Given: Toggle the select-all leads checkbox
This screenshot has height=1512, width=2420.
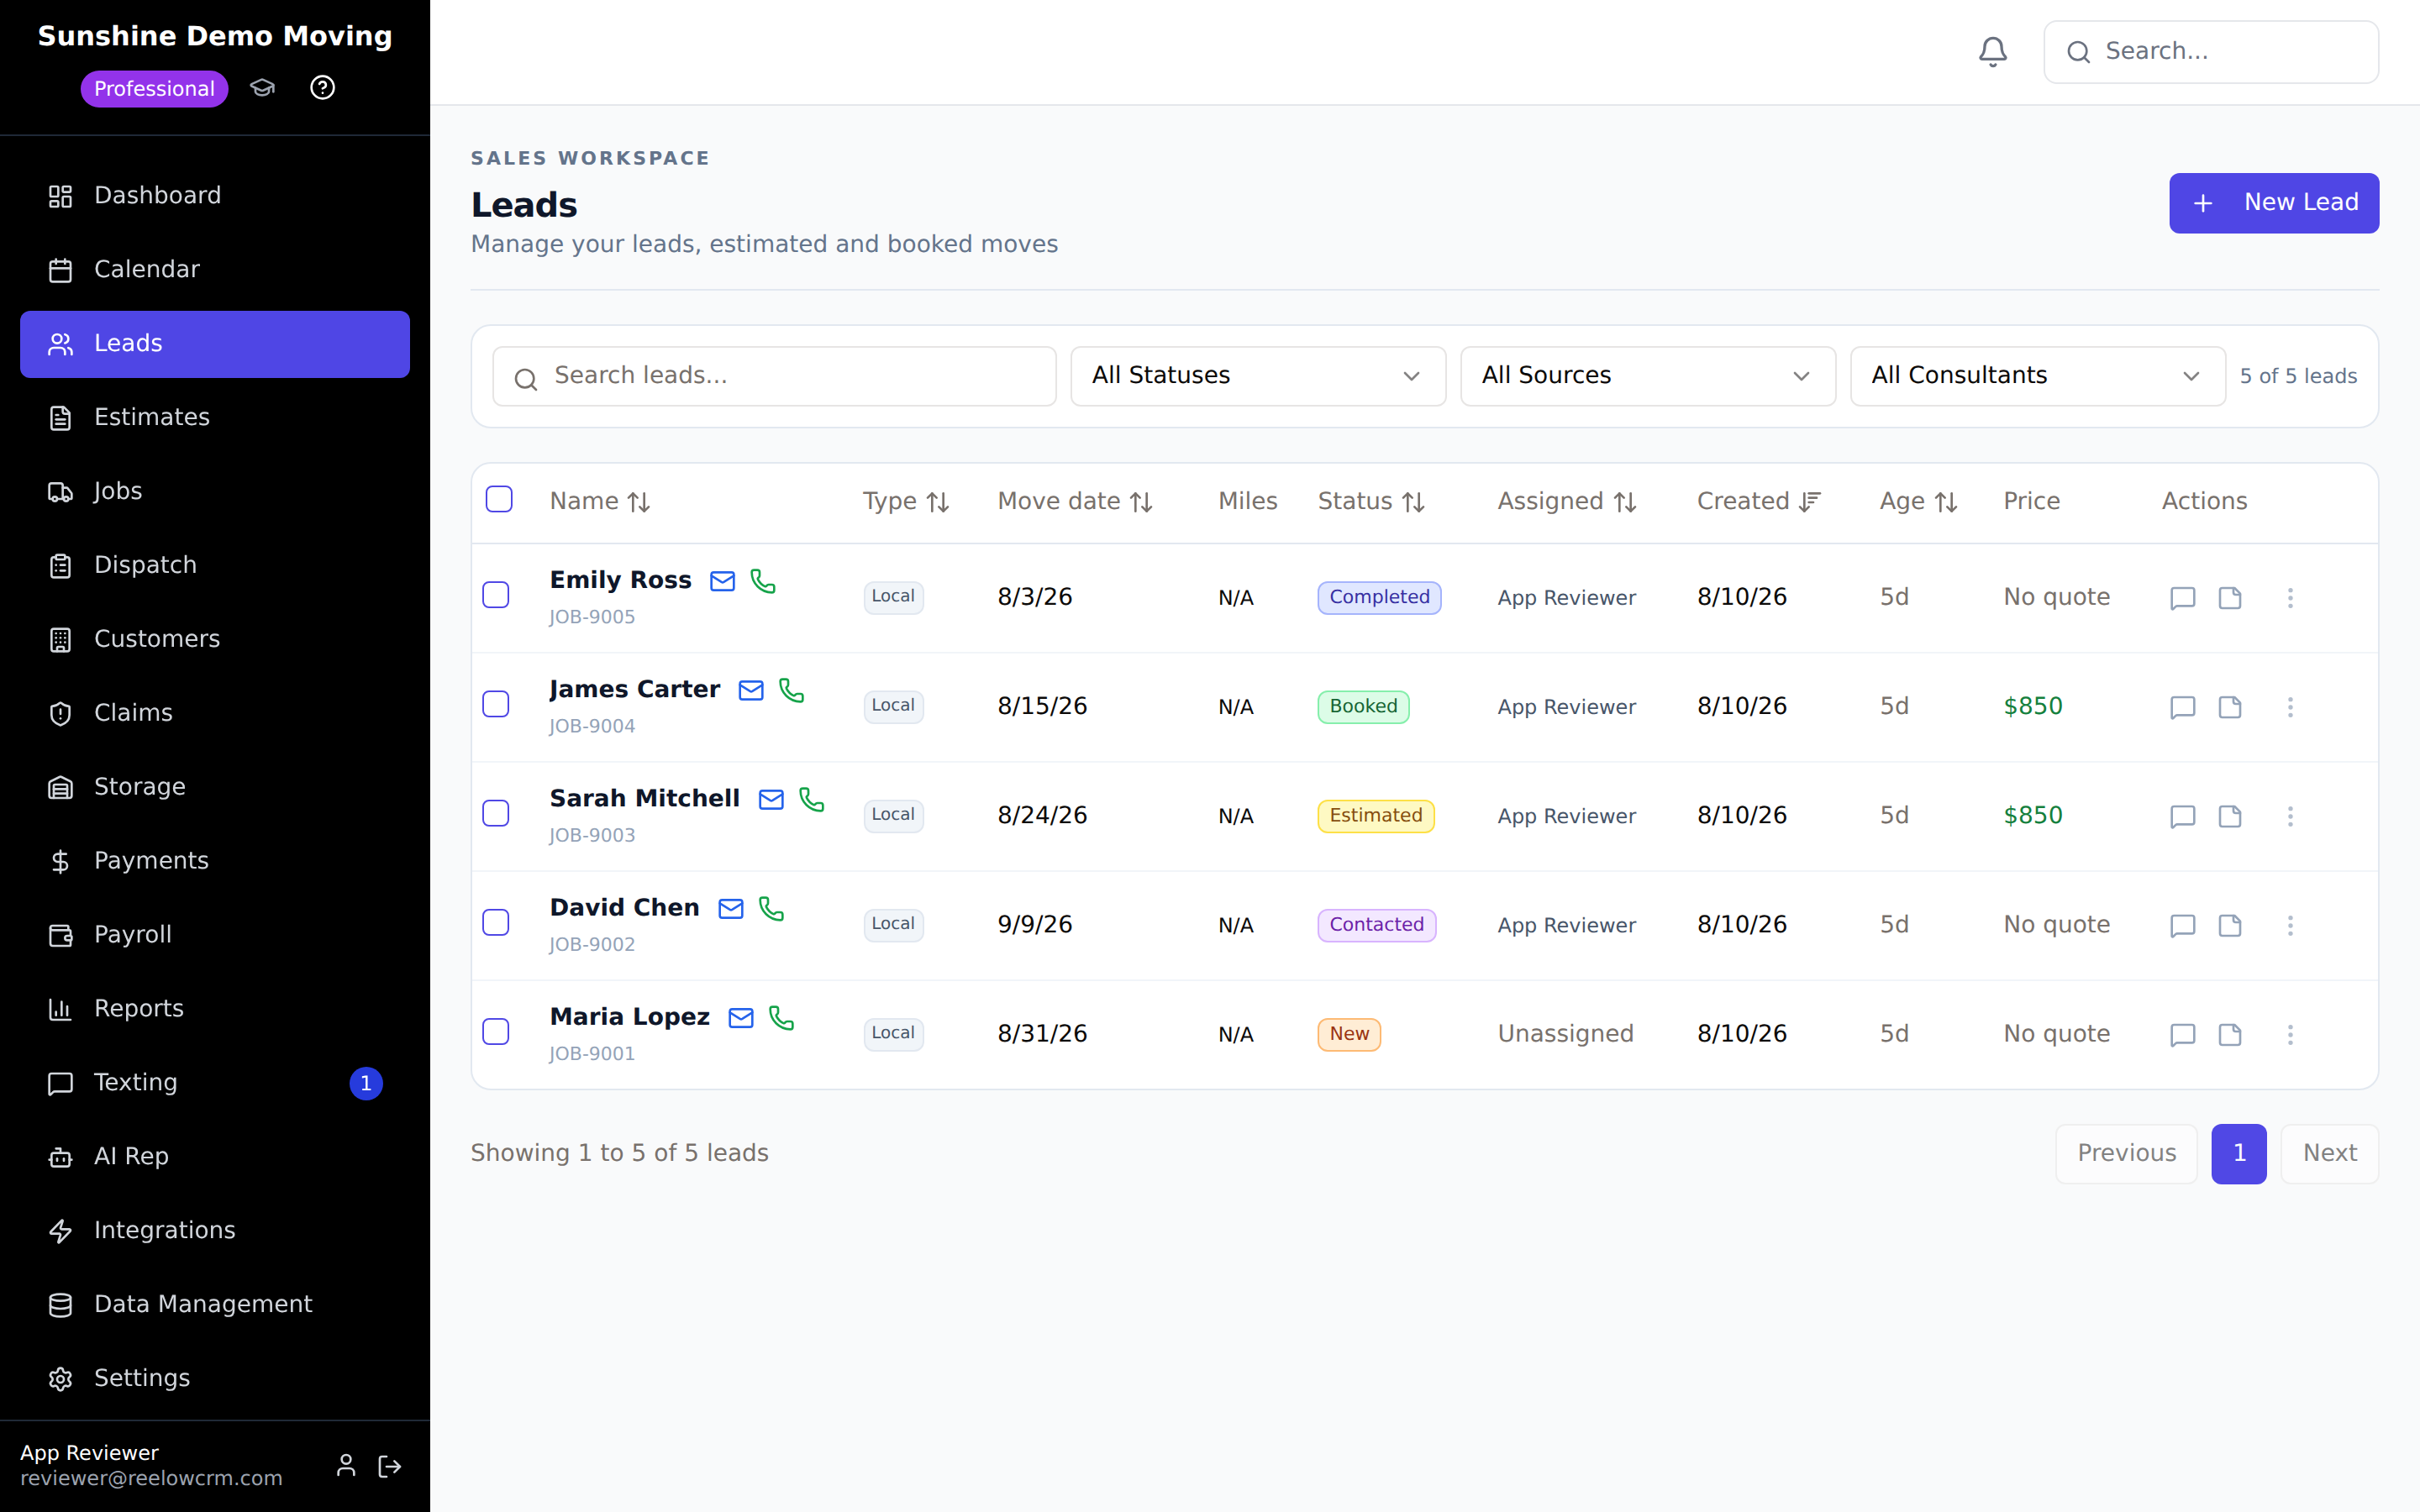Looking at the screenshot, I should coord(499,499).
